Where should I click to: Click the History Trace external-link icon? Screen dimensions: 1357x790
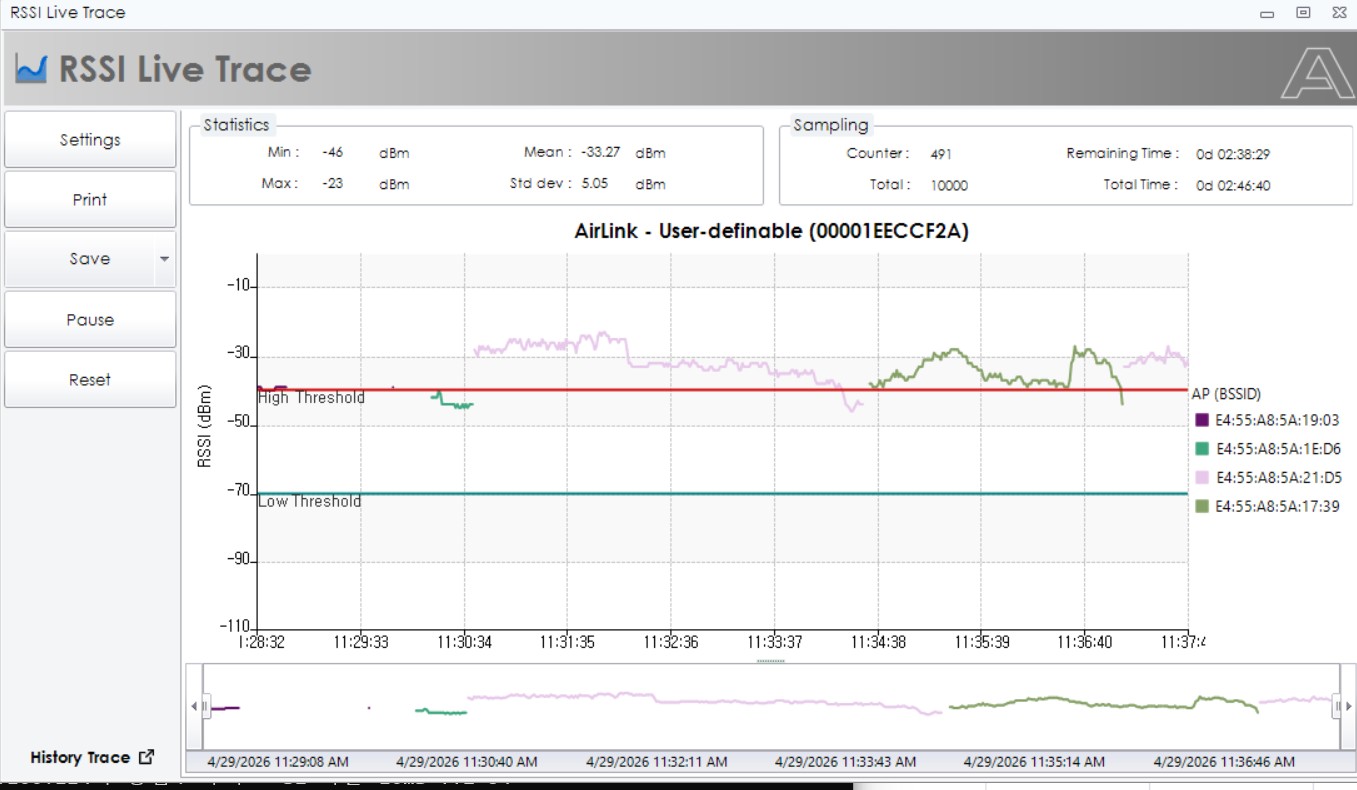[147, 757]
